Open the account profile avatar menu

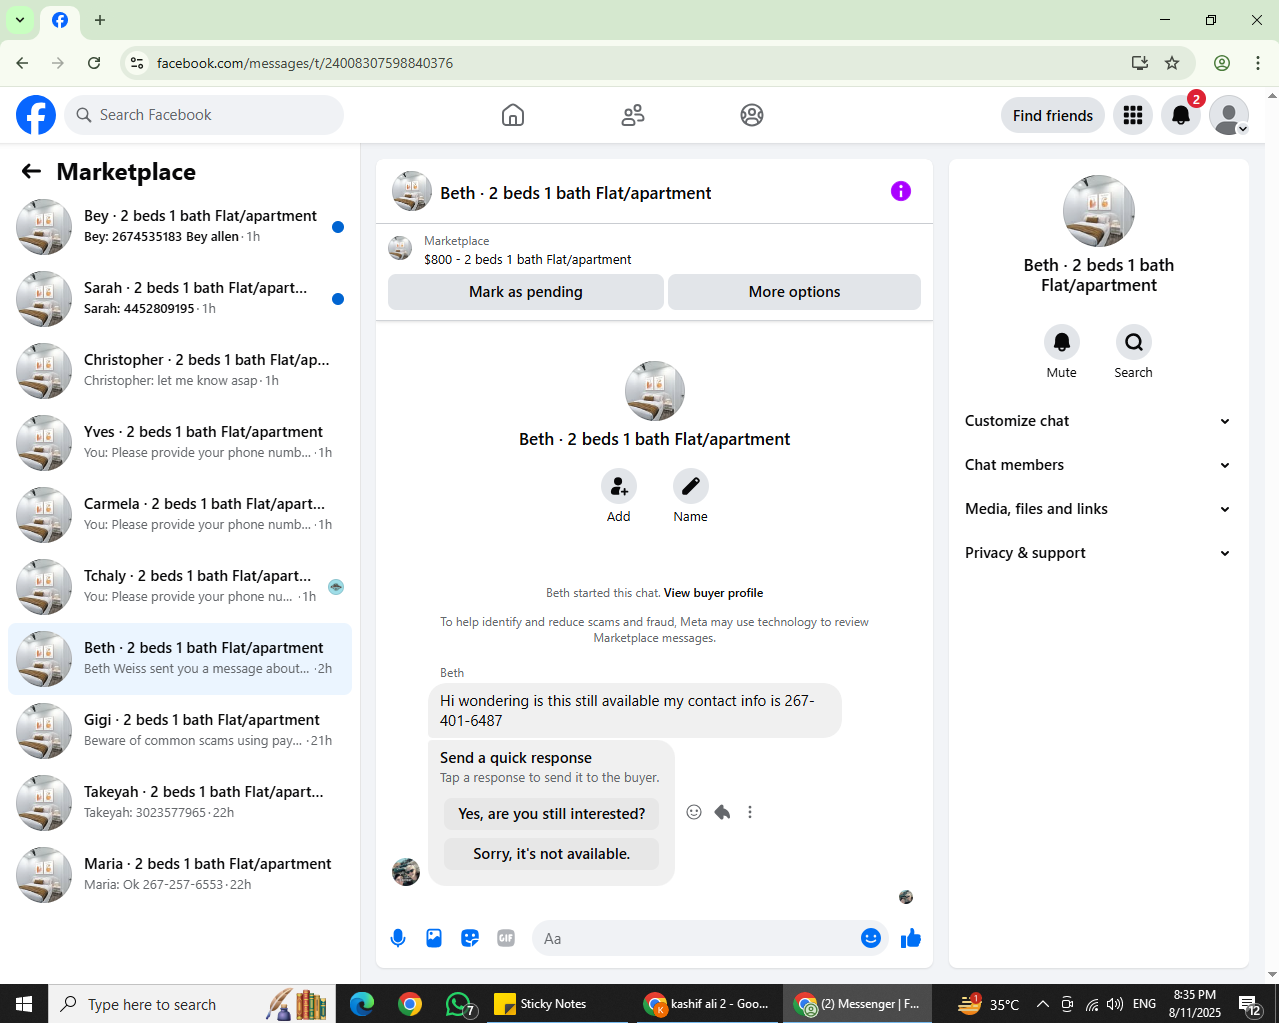[x=1229, y=115]
